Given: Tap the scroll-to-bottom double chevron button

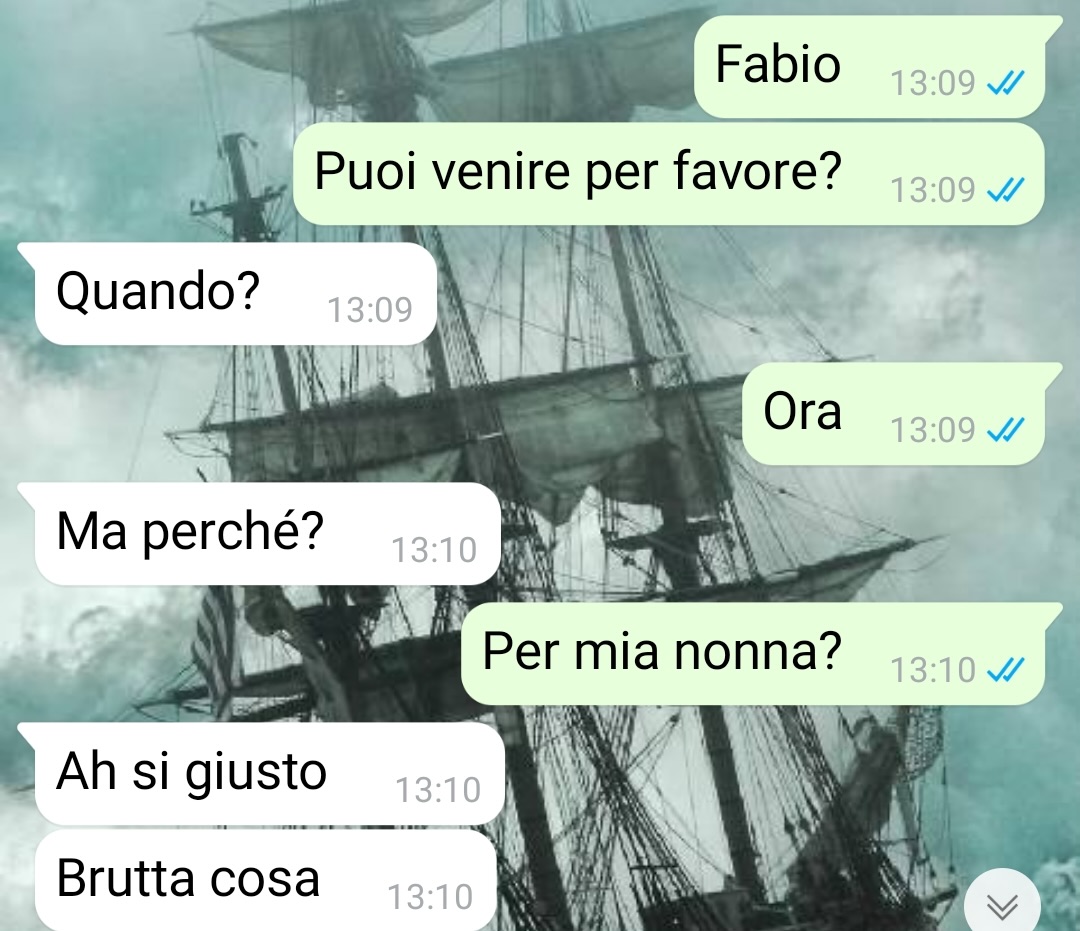Looking at the screenshot, I should click(x=1002, y=906).
